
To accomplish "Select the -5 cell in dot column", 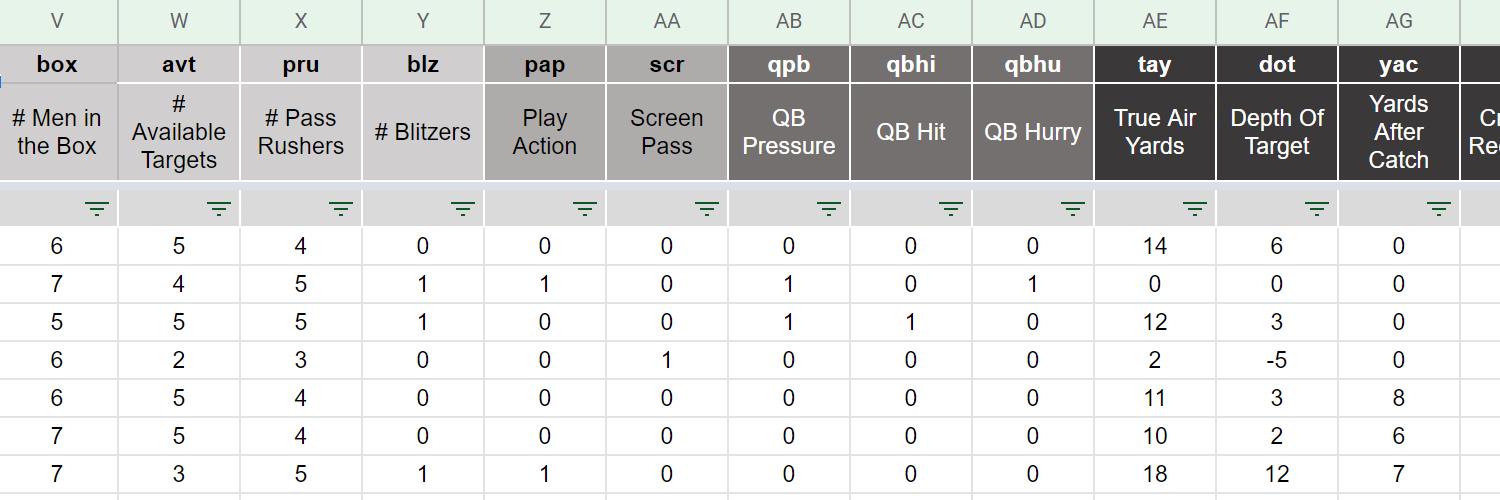I will (x=1277, y=360).
